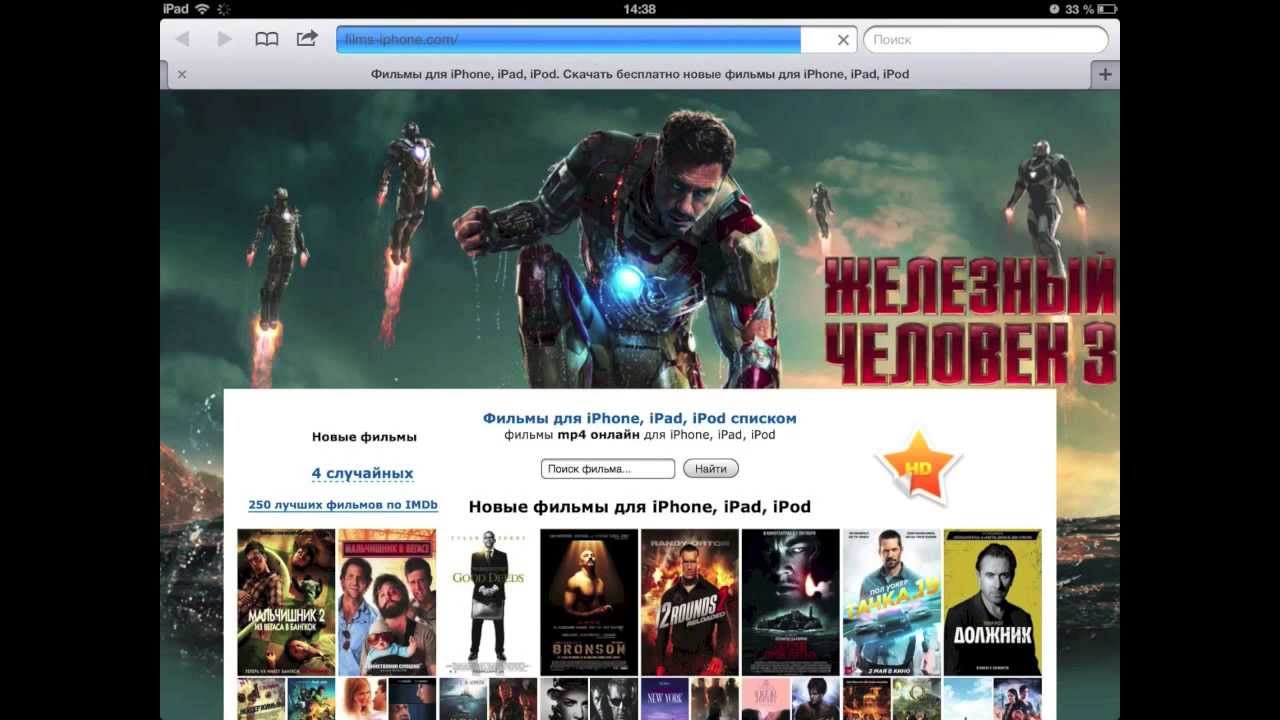The height and width of the screenshot is (720, 1280).
Task: Tap the alarm clock status icon
Action: (x=1054, y=8)
